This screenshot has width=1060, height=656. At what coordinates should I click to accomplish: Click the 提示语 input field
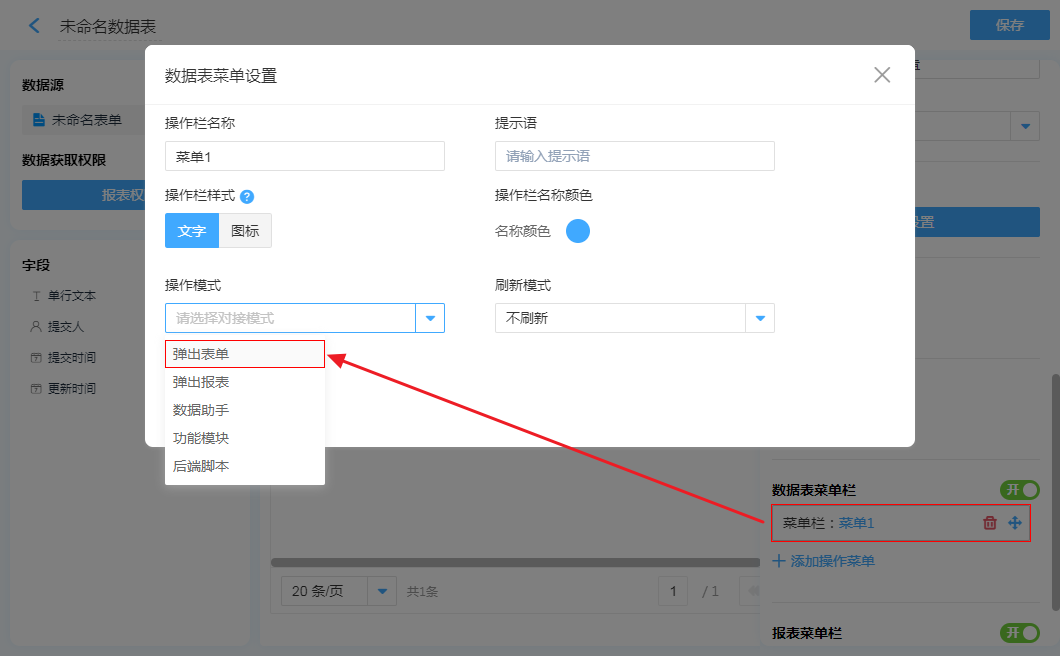tap(634, 156)
